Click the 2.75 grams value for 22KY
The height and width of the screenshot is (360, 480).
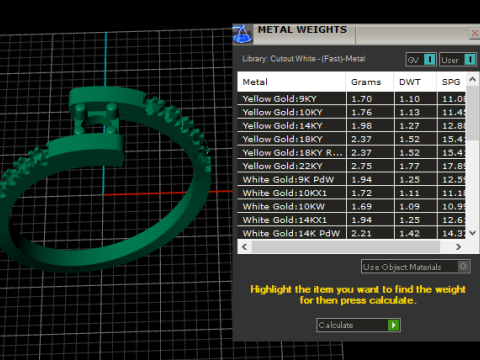pyautogui.click(x=362, y=166)
